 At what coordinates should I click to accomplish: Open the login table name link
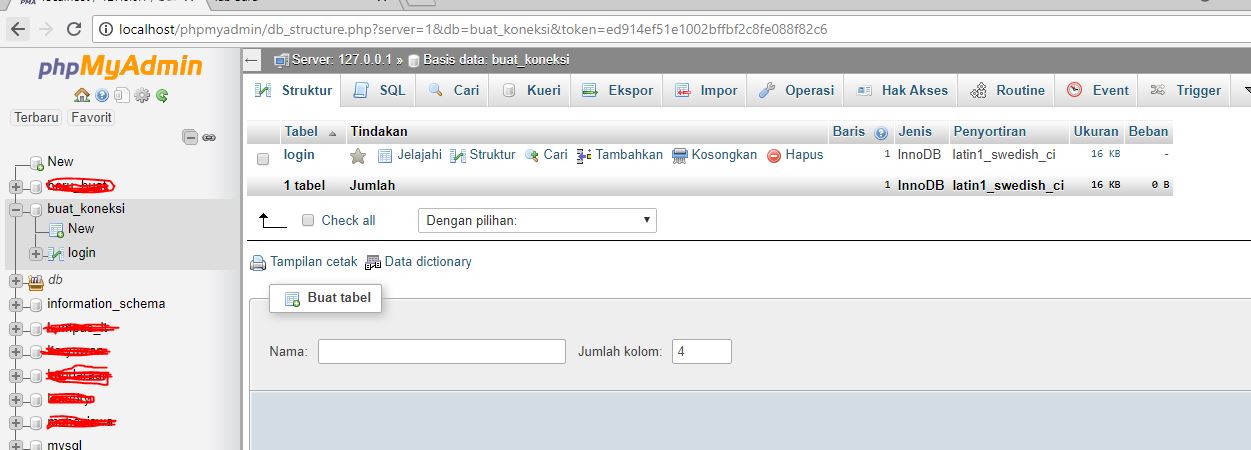tap(299, 155)
